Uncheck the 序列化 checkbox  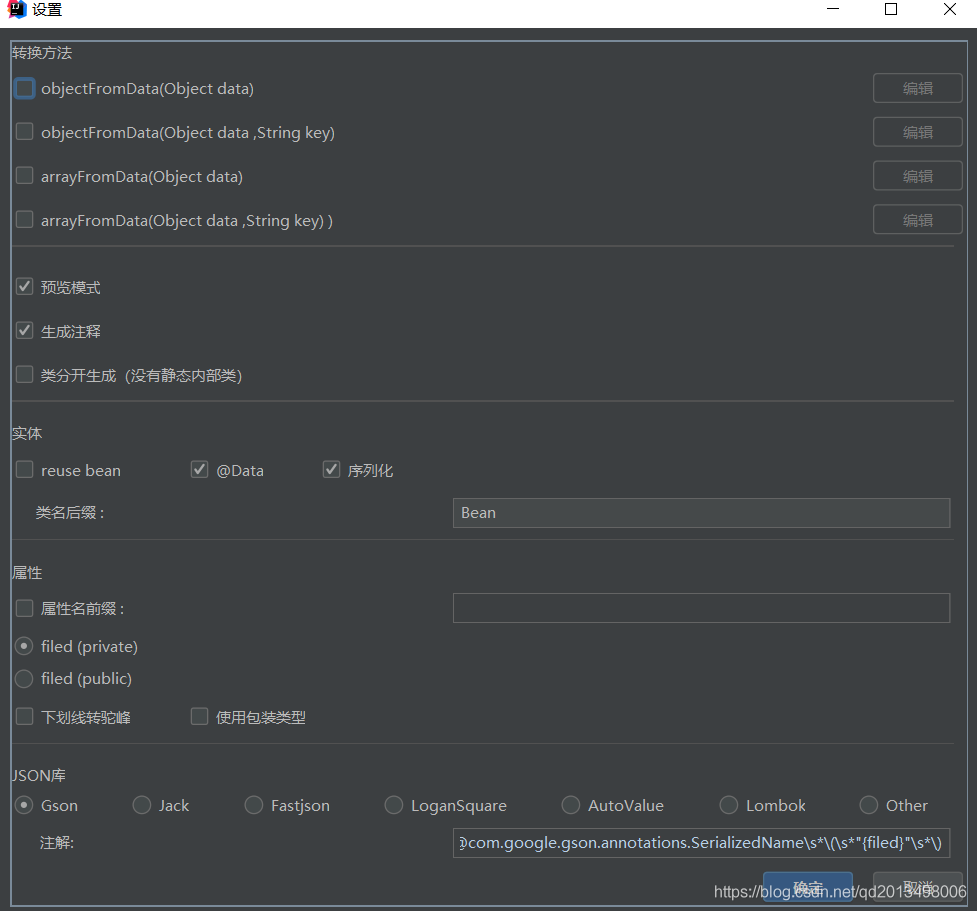coord(331,469)
